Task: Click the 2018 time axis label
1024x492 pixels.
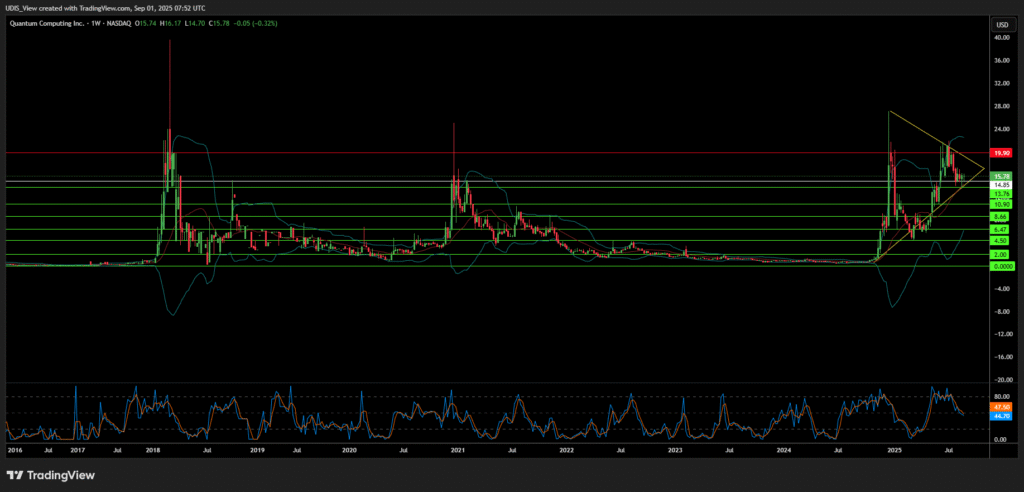Action: (152, 451)
